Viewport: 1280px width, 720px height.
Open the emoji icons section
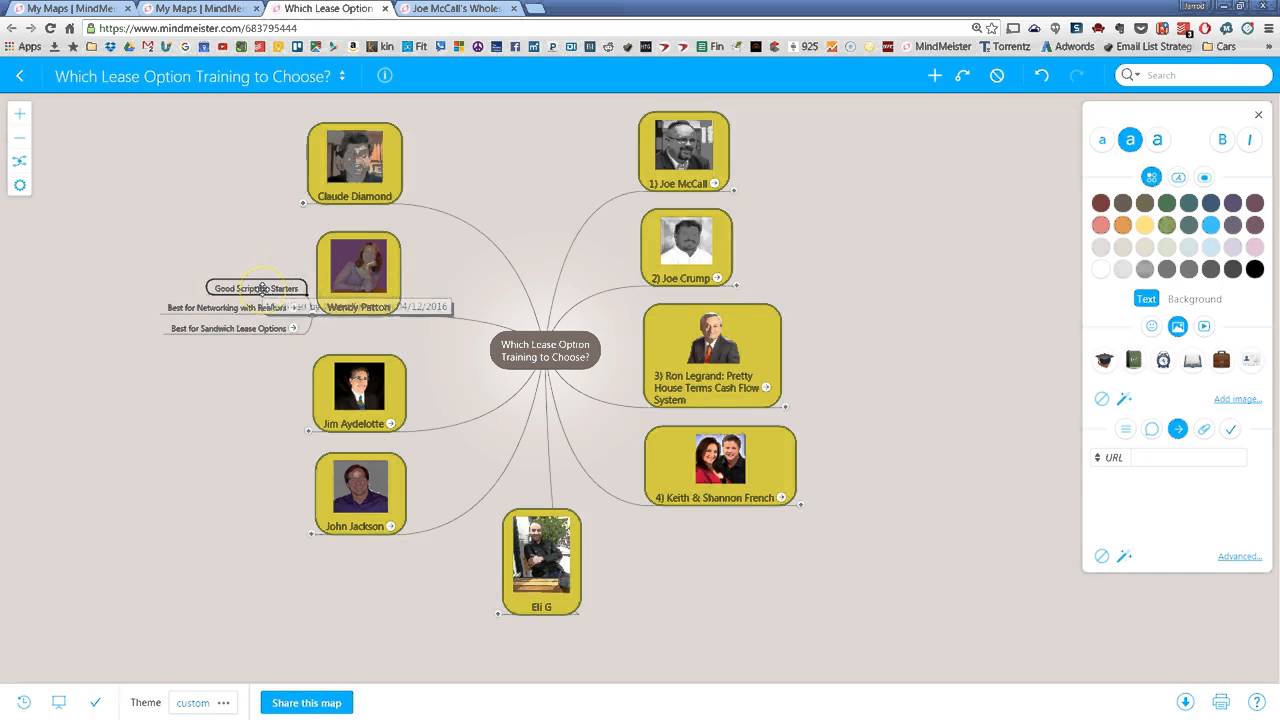point(1152,326)
